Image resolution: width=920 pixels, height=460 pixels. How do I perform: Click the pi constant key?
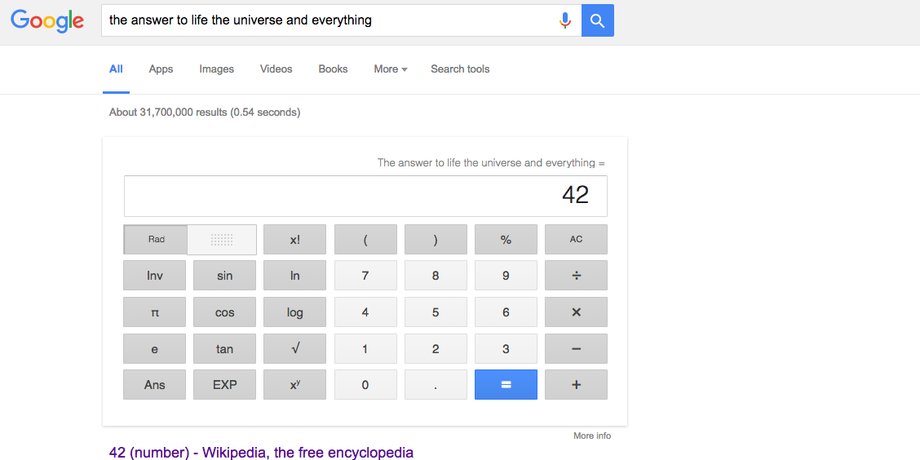[x=154, y=312]
